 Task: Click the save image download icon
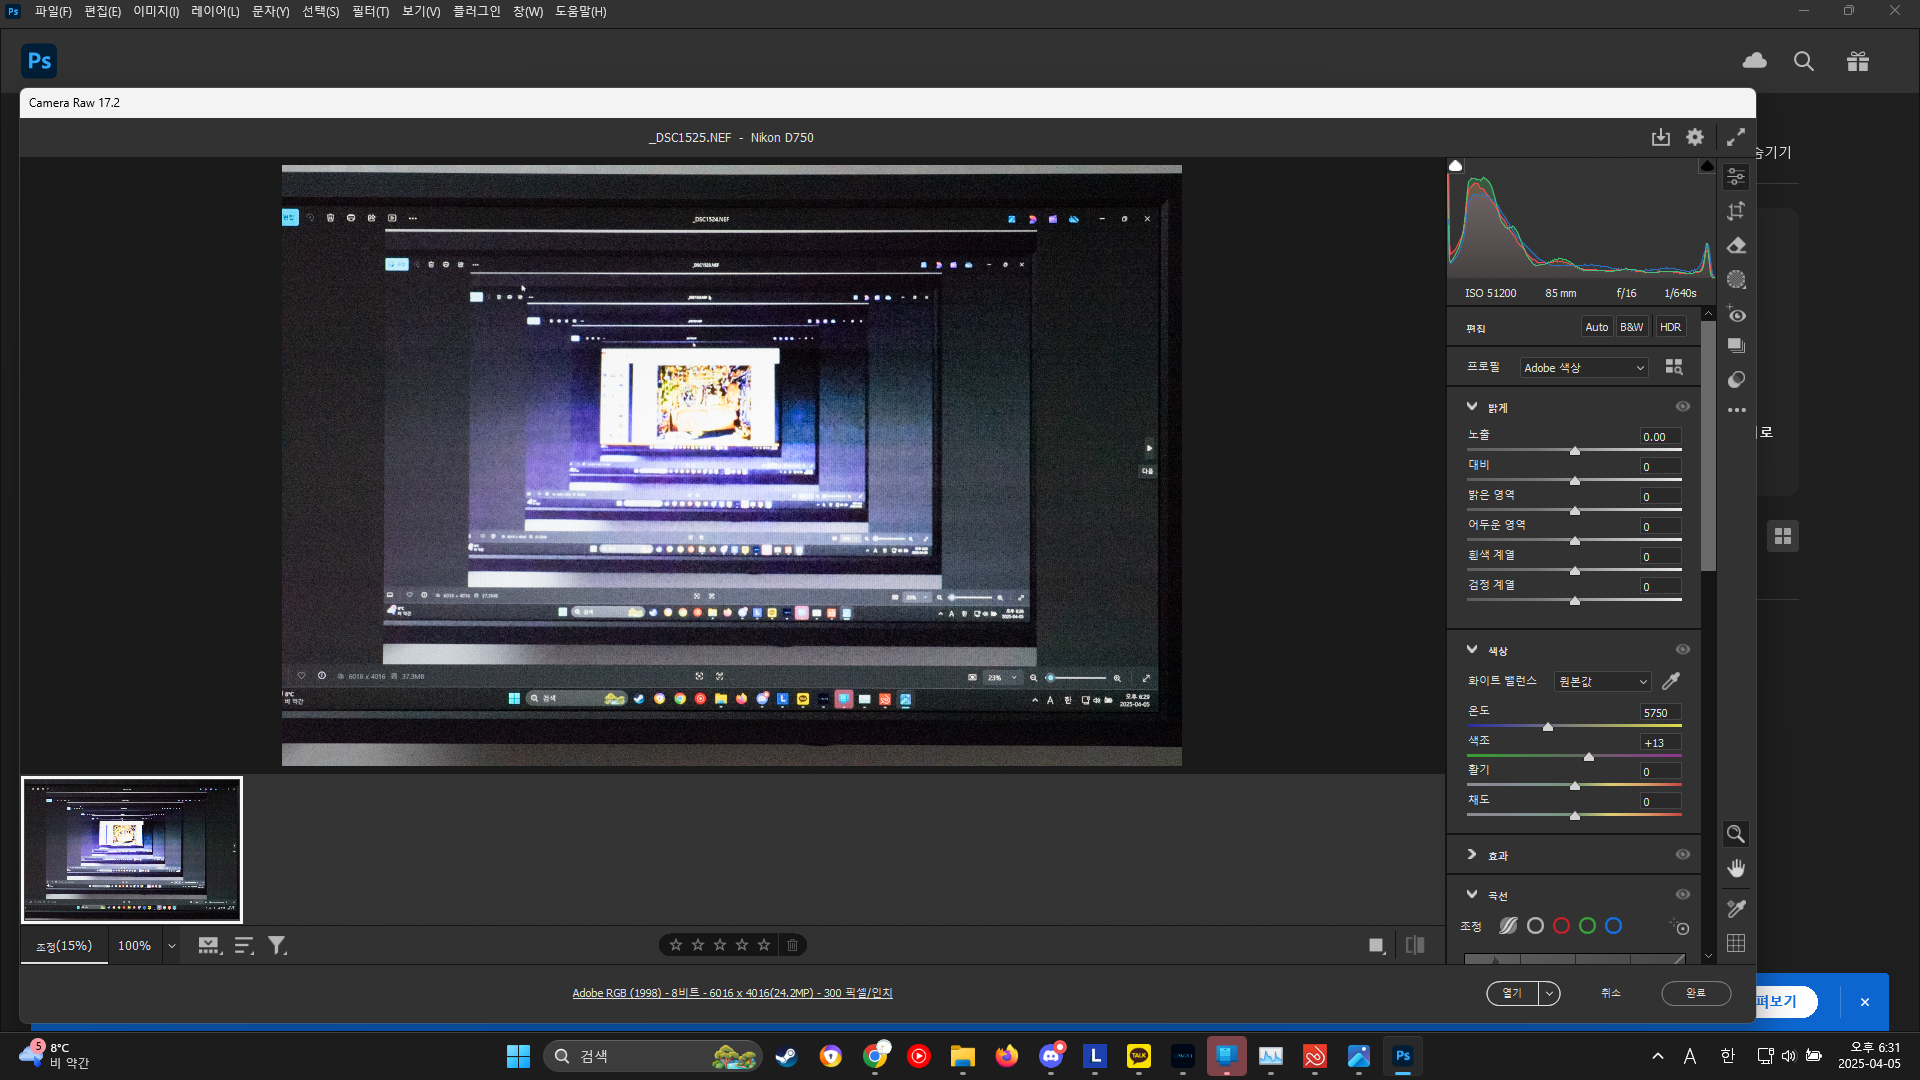coord(1660,137)
